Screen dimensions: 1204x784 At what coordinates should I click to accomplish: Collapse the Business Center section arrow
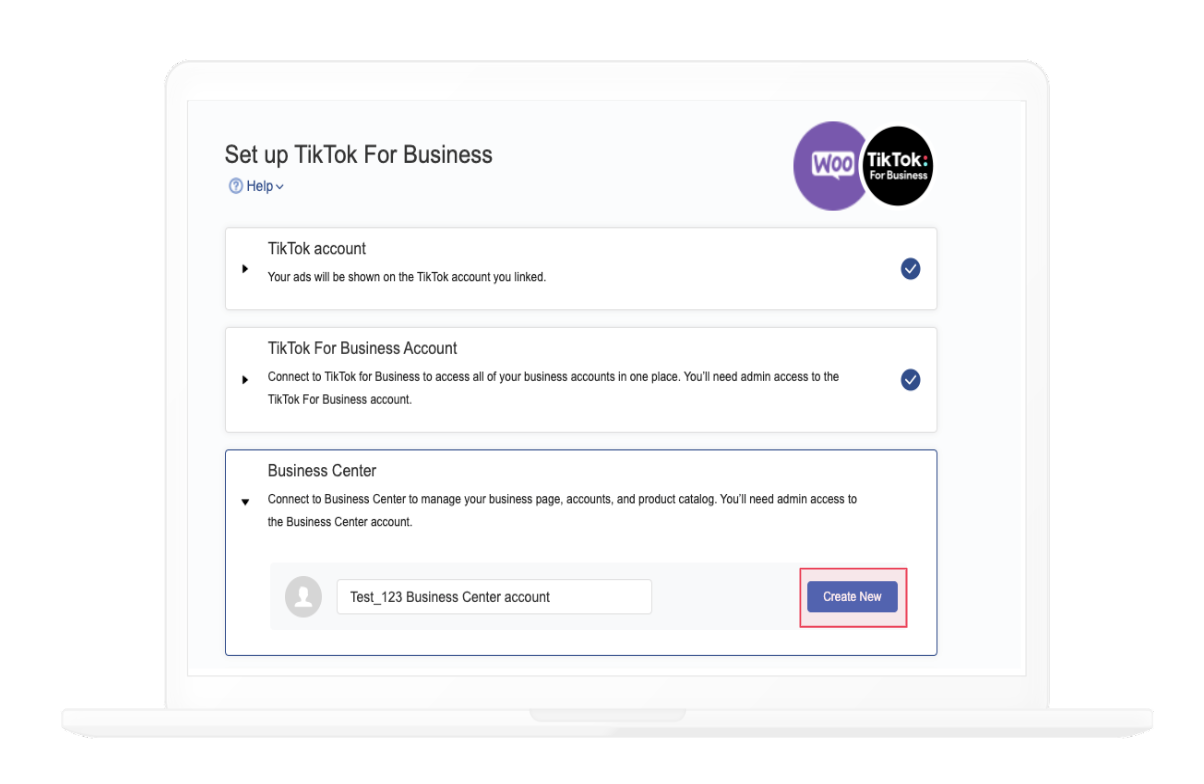[245, 502]
